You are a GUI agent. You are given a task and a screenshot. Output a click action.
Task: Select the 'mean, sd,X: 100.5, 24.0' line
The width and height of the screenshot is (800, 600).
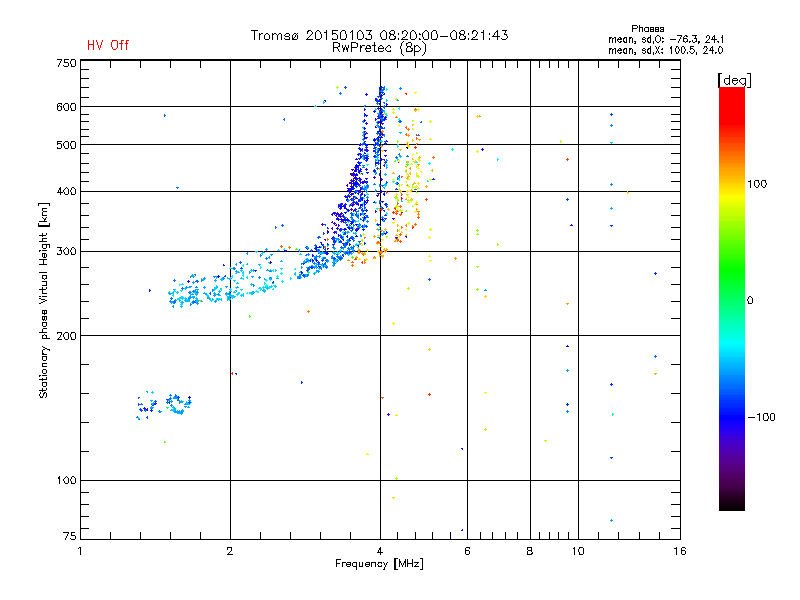tap(665, 50)
